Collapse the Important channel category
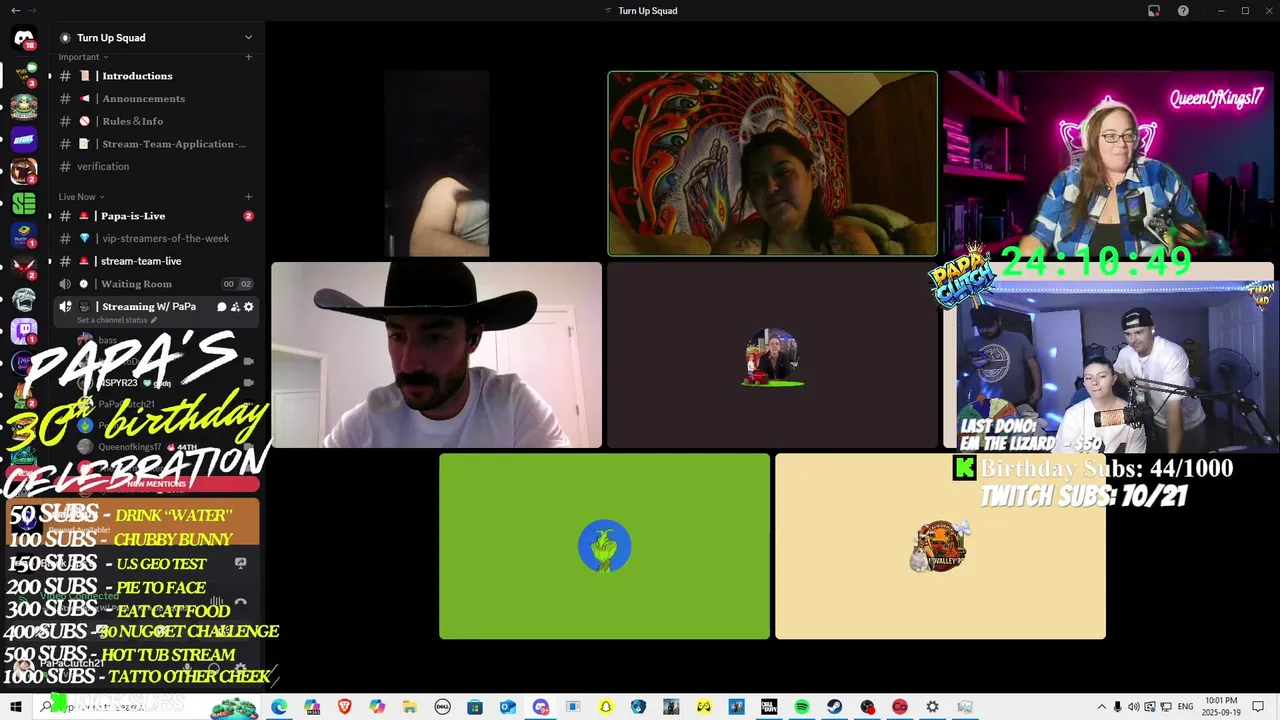1280x720 pixels. (x=83, y=57)
